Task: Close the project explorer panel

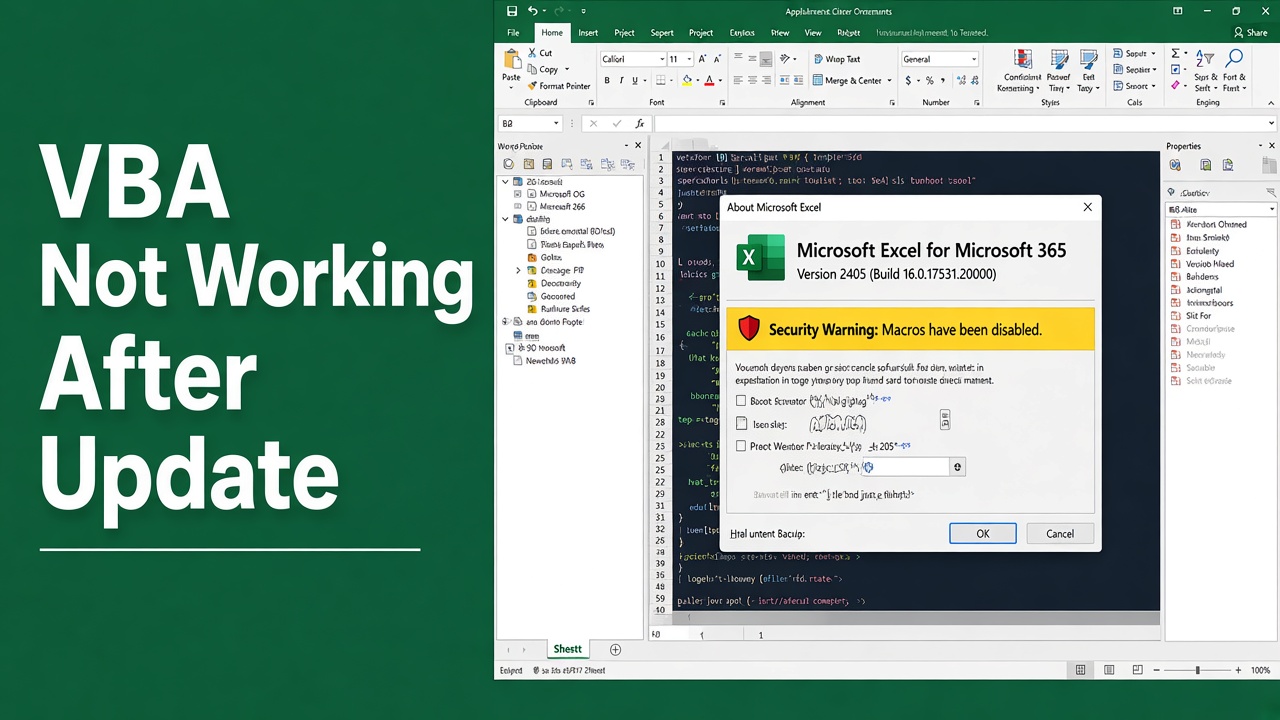Action: (639, 146)
